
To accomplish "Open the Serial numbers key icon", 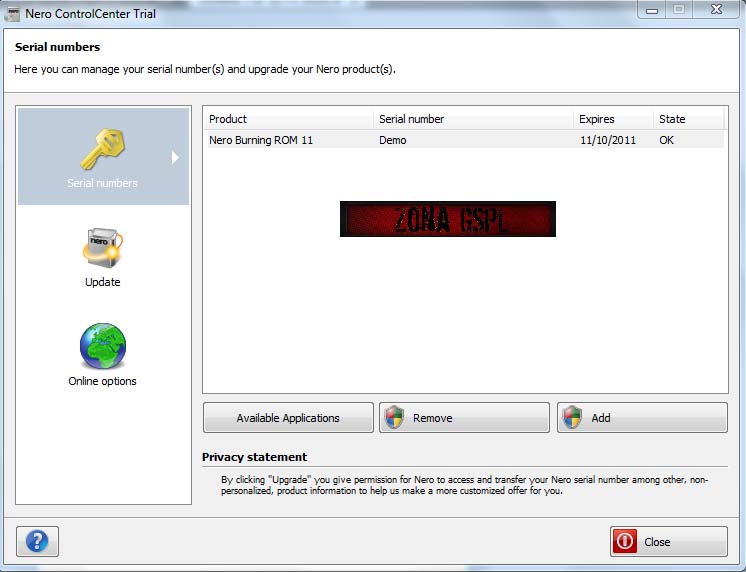I will tap(103, 149).
